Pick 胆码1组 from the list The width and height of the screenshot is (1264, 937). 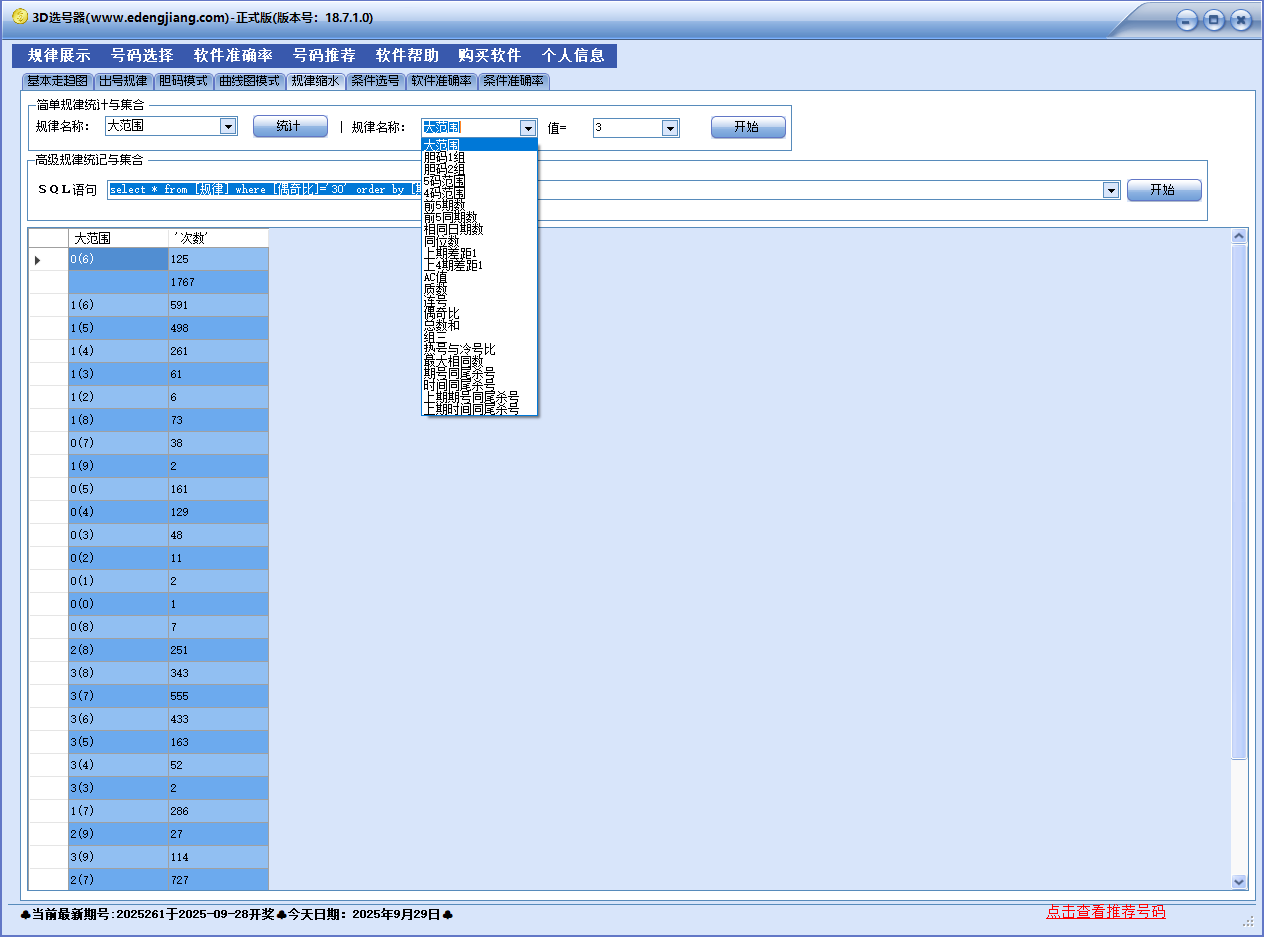(x=444, y=157)
